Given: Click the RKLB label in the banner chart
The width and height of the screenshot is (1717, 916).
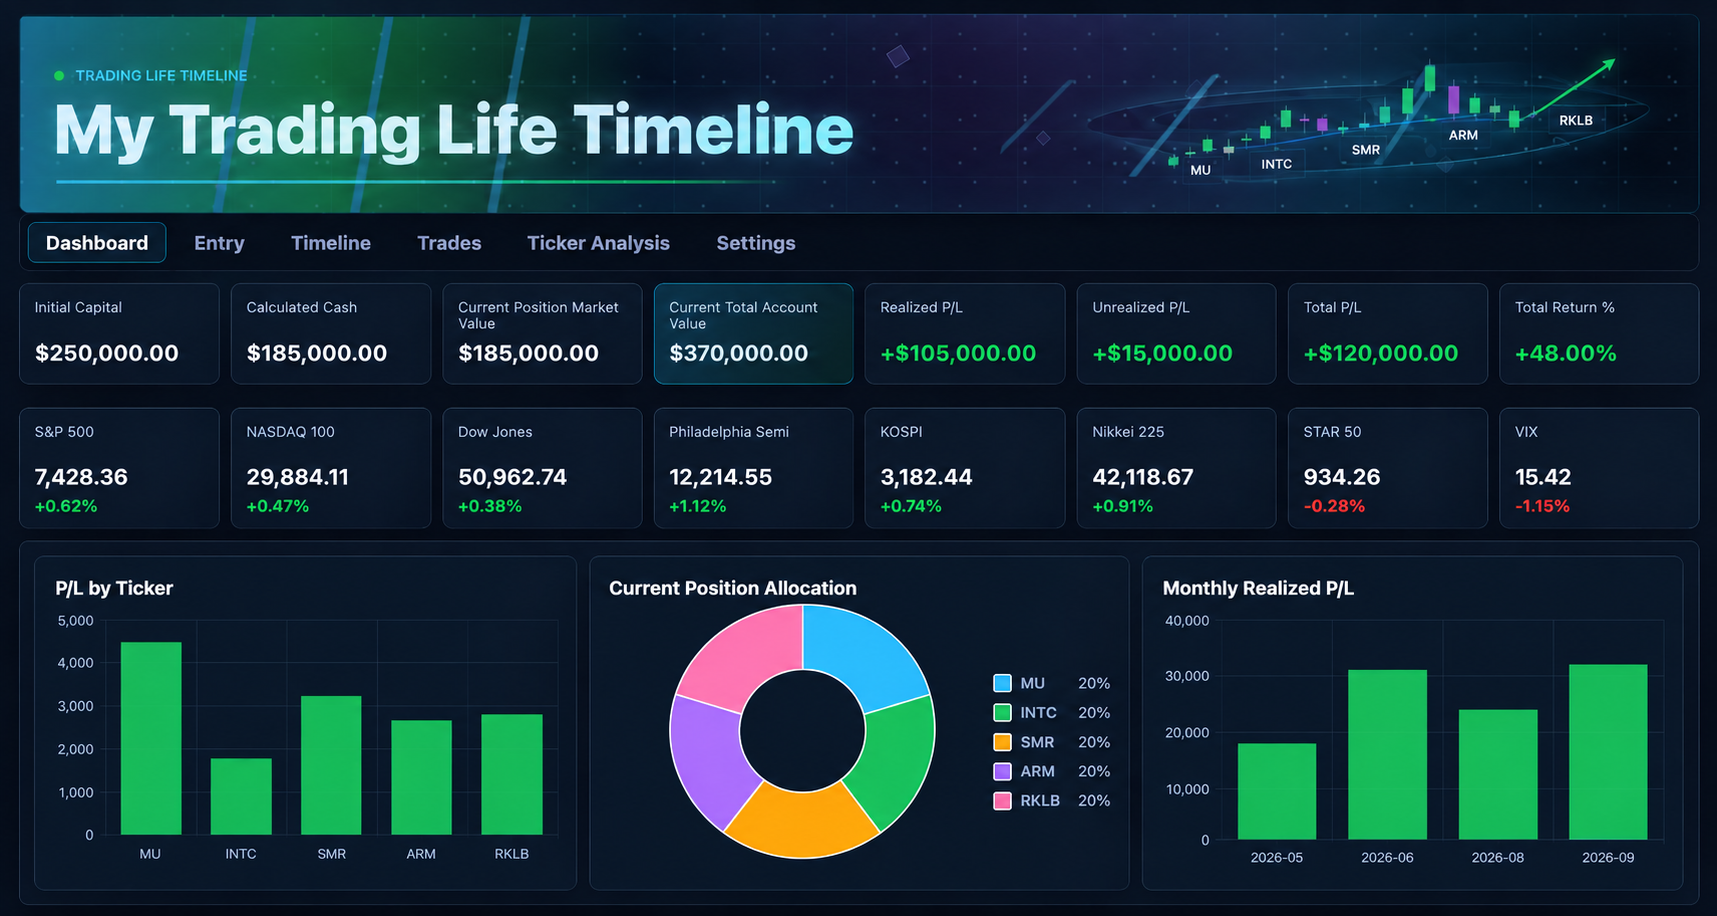Looking at the screenshot, I should (1576, 120).
